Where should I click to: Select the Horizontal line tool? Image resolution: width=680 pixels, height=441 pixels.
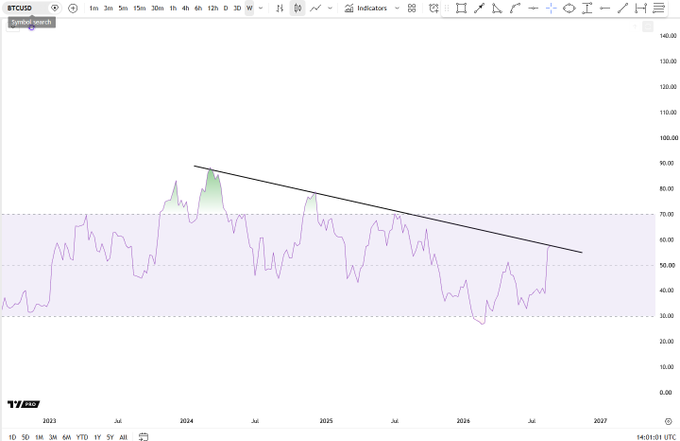click(533, 8)
